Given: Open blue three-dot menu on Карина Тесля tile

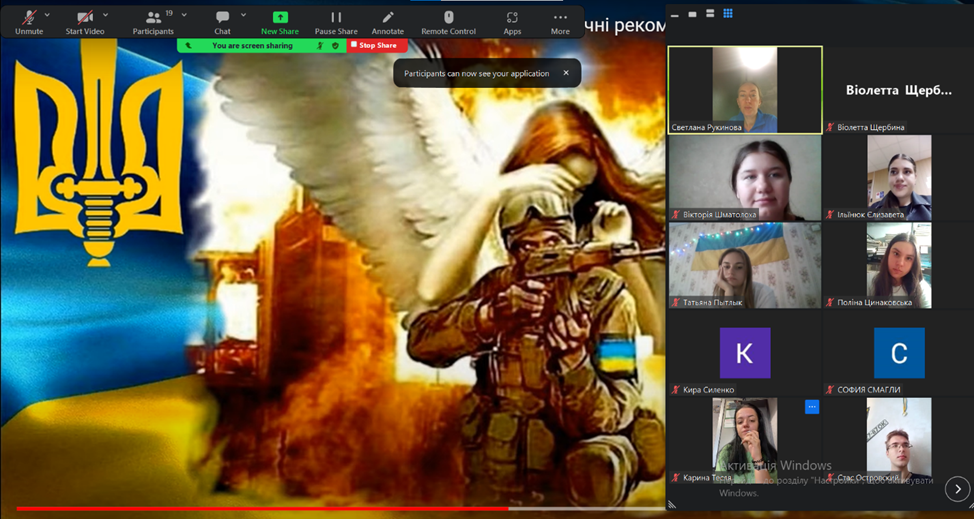Looking at the screenshot, I should tap(812, 407).
